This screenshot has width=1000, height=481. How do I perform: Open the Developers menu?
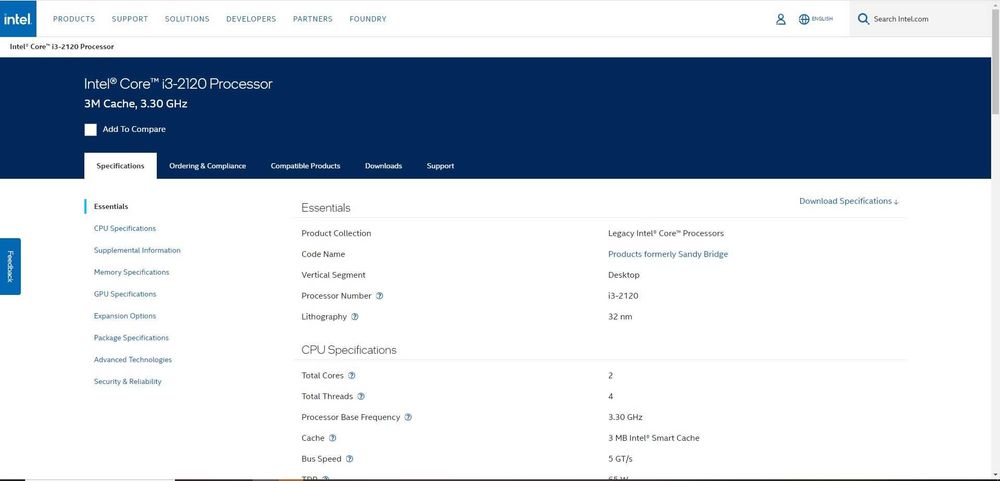coord(251,19)
